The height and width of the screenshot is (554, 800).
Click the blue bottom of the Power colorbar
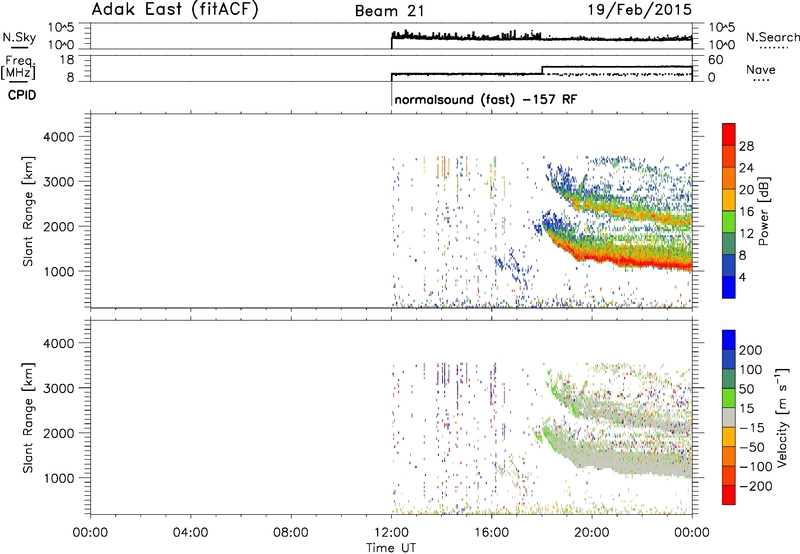point(729,287)
